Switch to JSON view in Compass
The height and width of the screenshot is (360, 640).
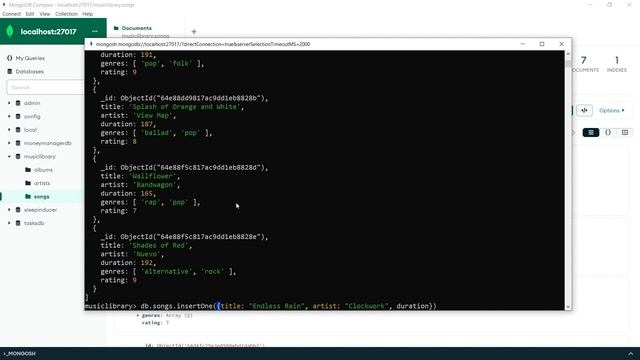click(x=608, y=132)
